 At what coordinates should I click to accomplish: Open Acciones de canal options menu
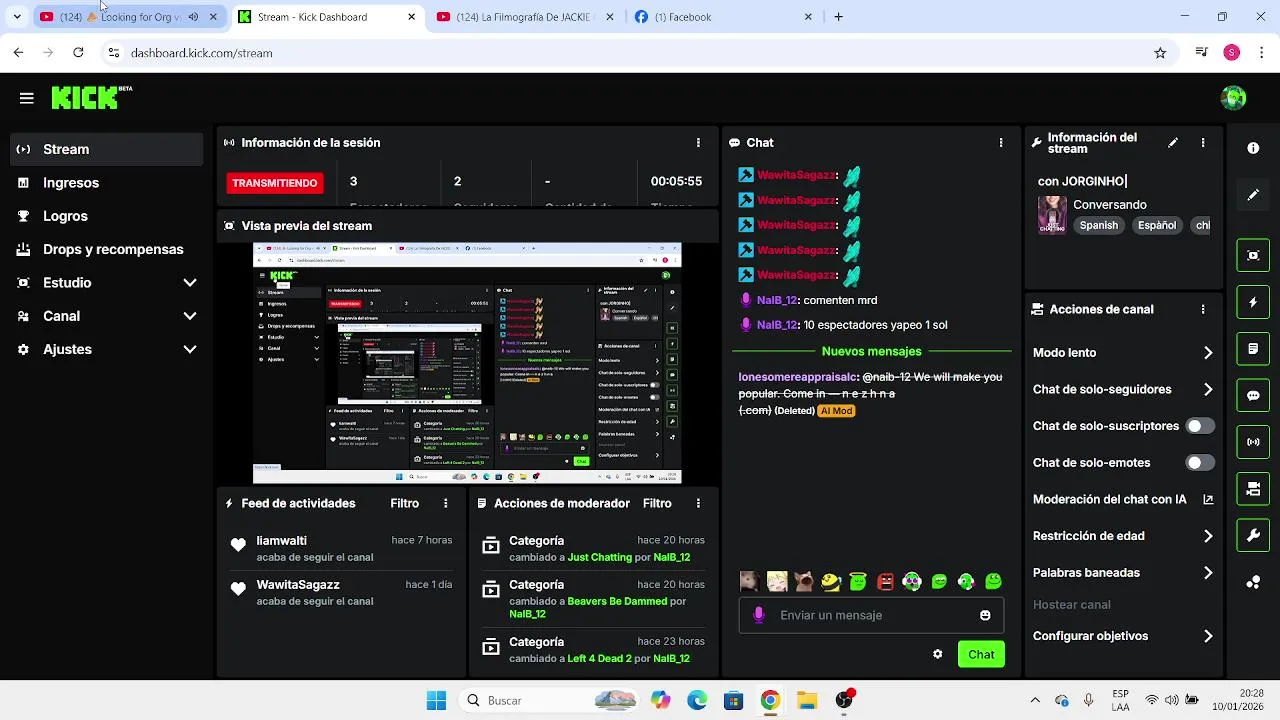[1203, 310]
